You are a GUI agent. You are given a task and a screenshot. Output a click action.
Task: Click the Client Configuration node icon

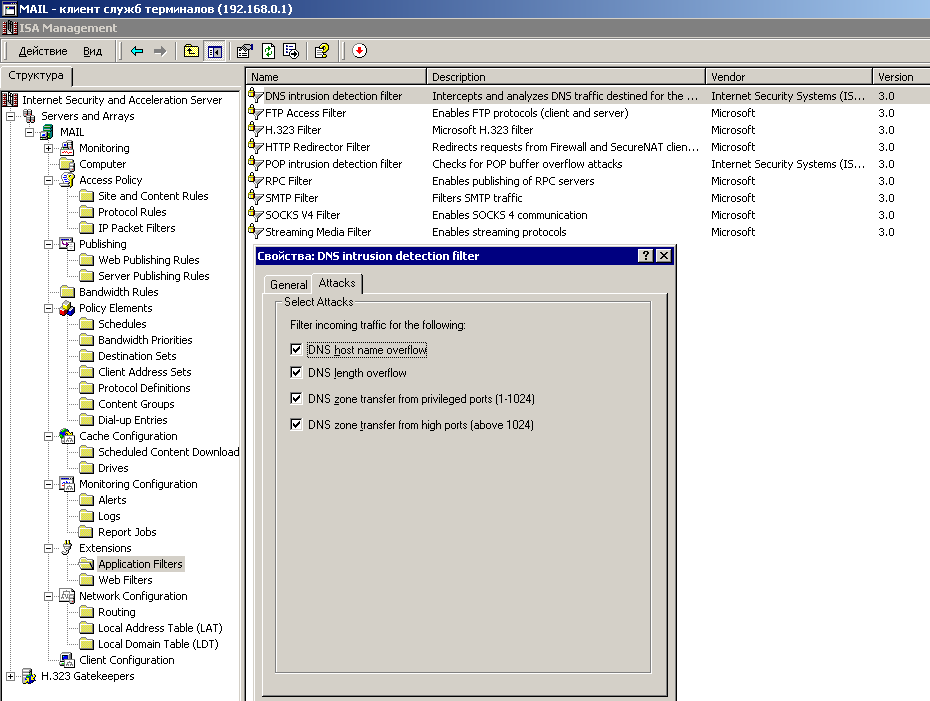[67, 660]
